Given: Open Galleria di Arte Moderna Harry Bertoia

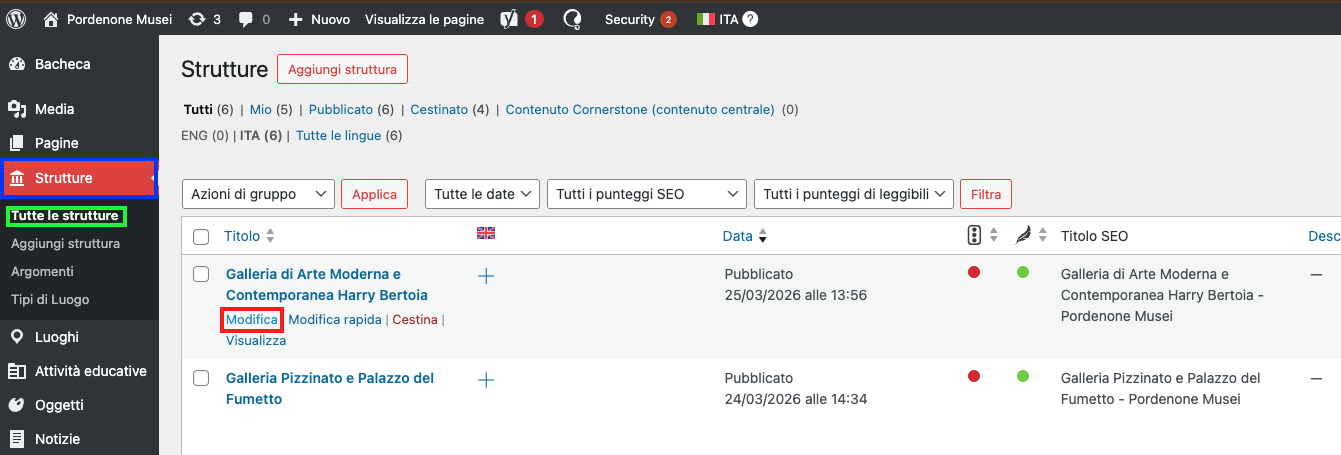Looking at the screenshot, I should 327,284.
